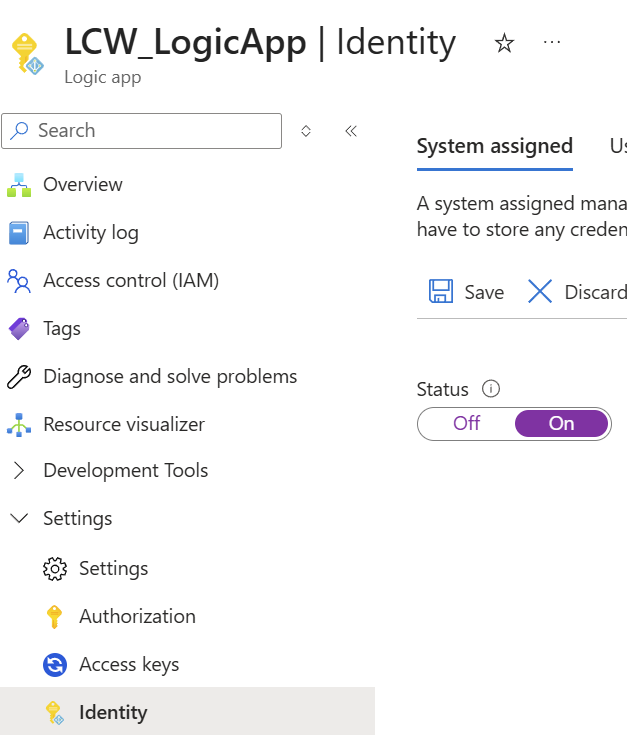Image resolution: width=627 pixels, height=743 pixels.
Task: Favorite the resource with the star icon
Action: click(504, 44)
